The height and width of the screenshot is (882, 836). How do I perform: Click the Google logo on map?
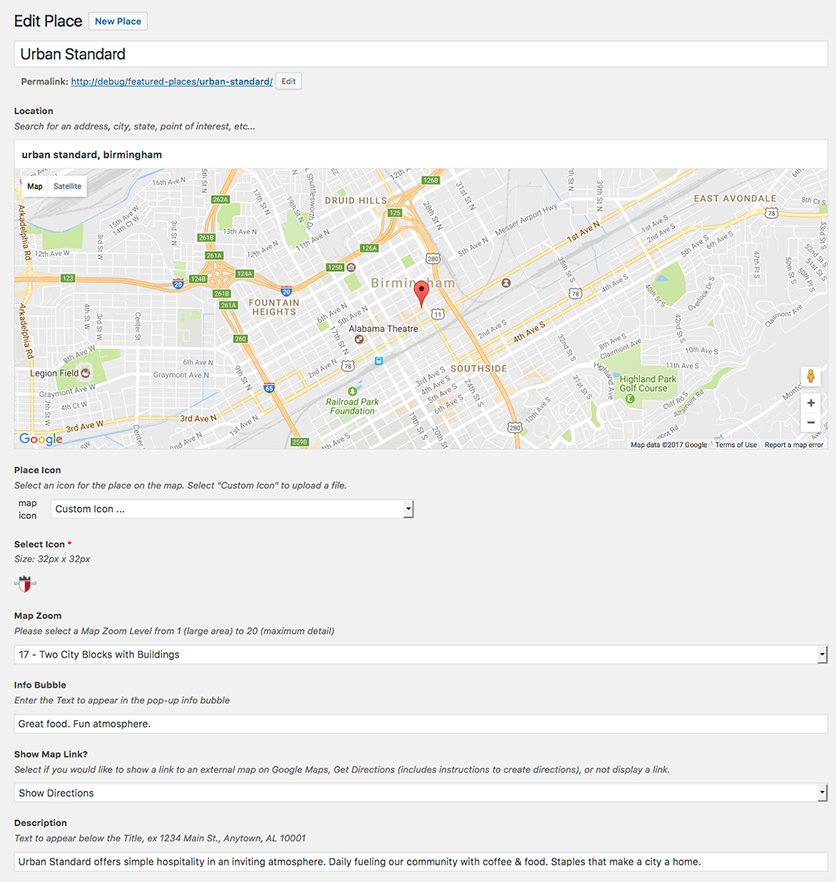41,439
